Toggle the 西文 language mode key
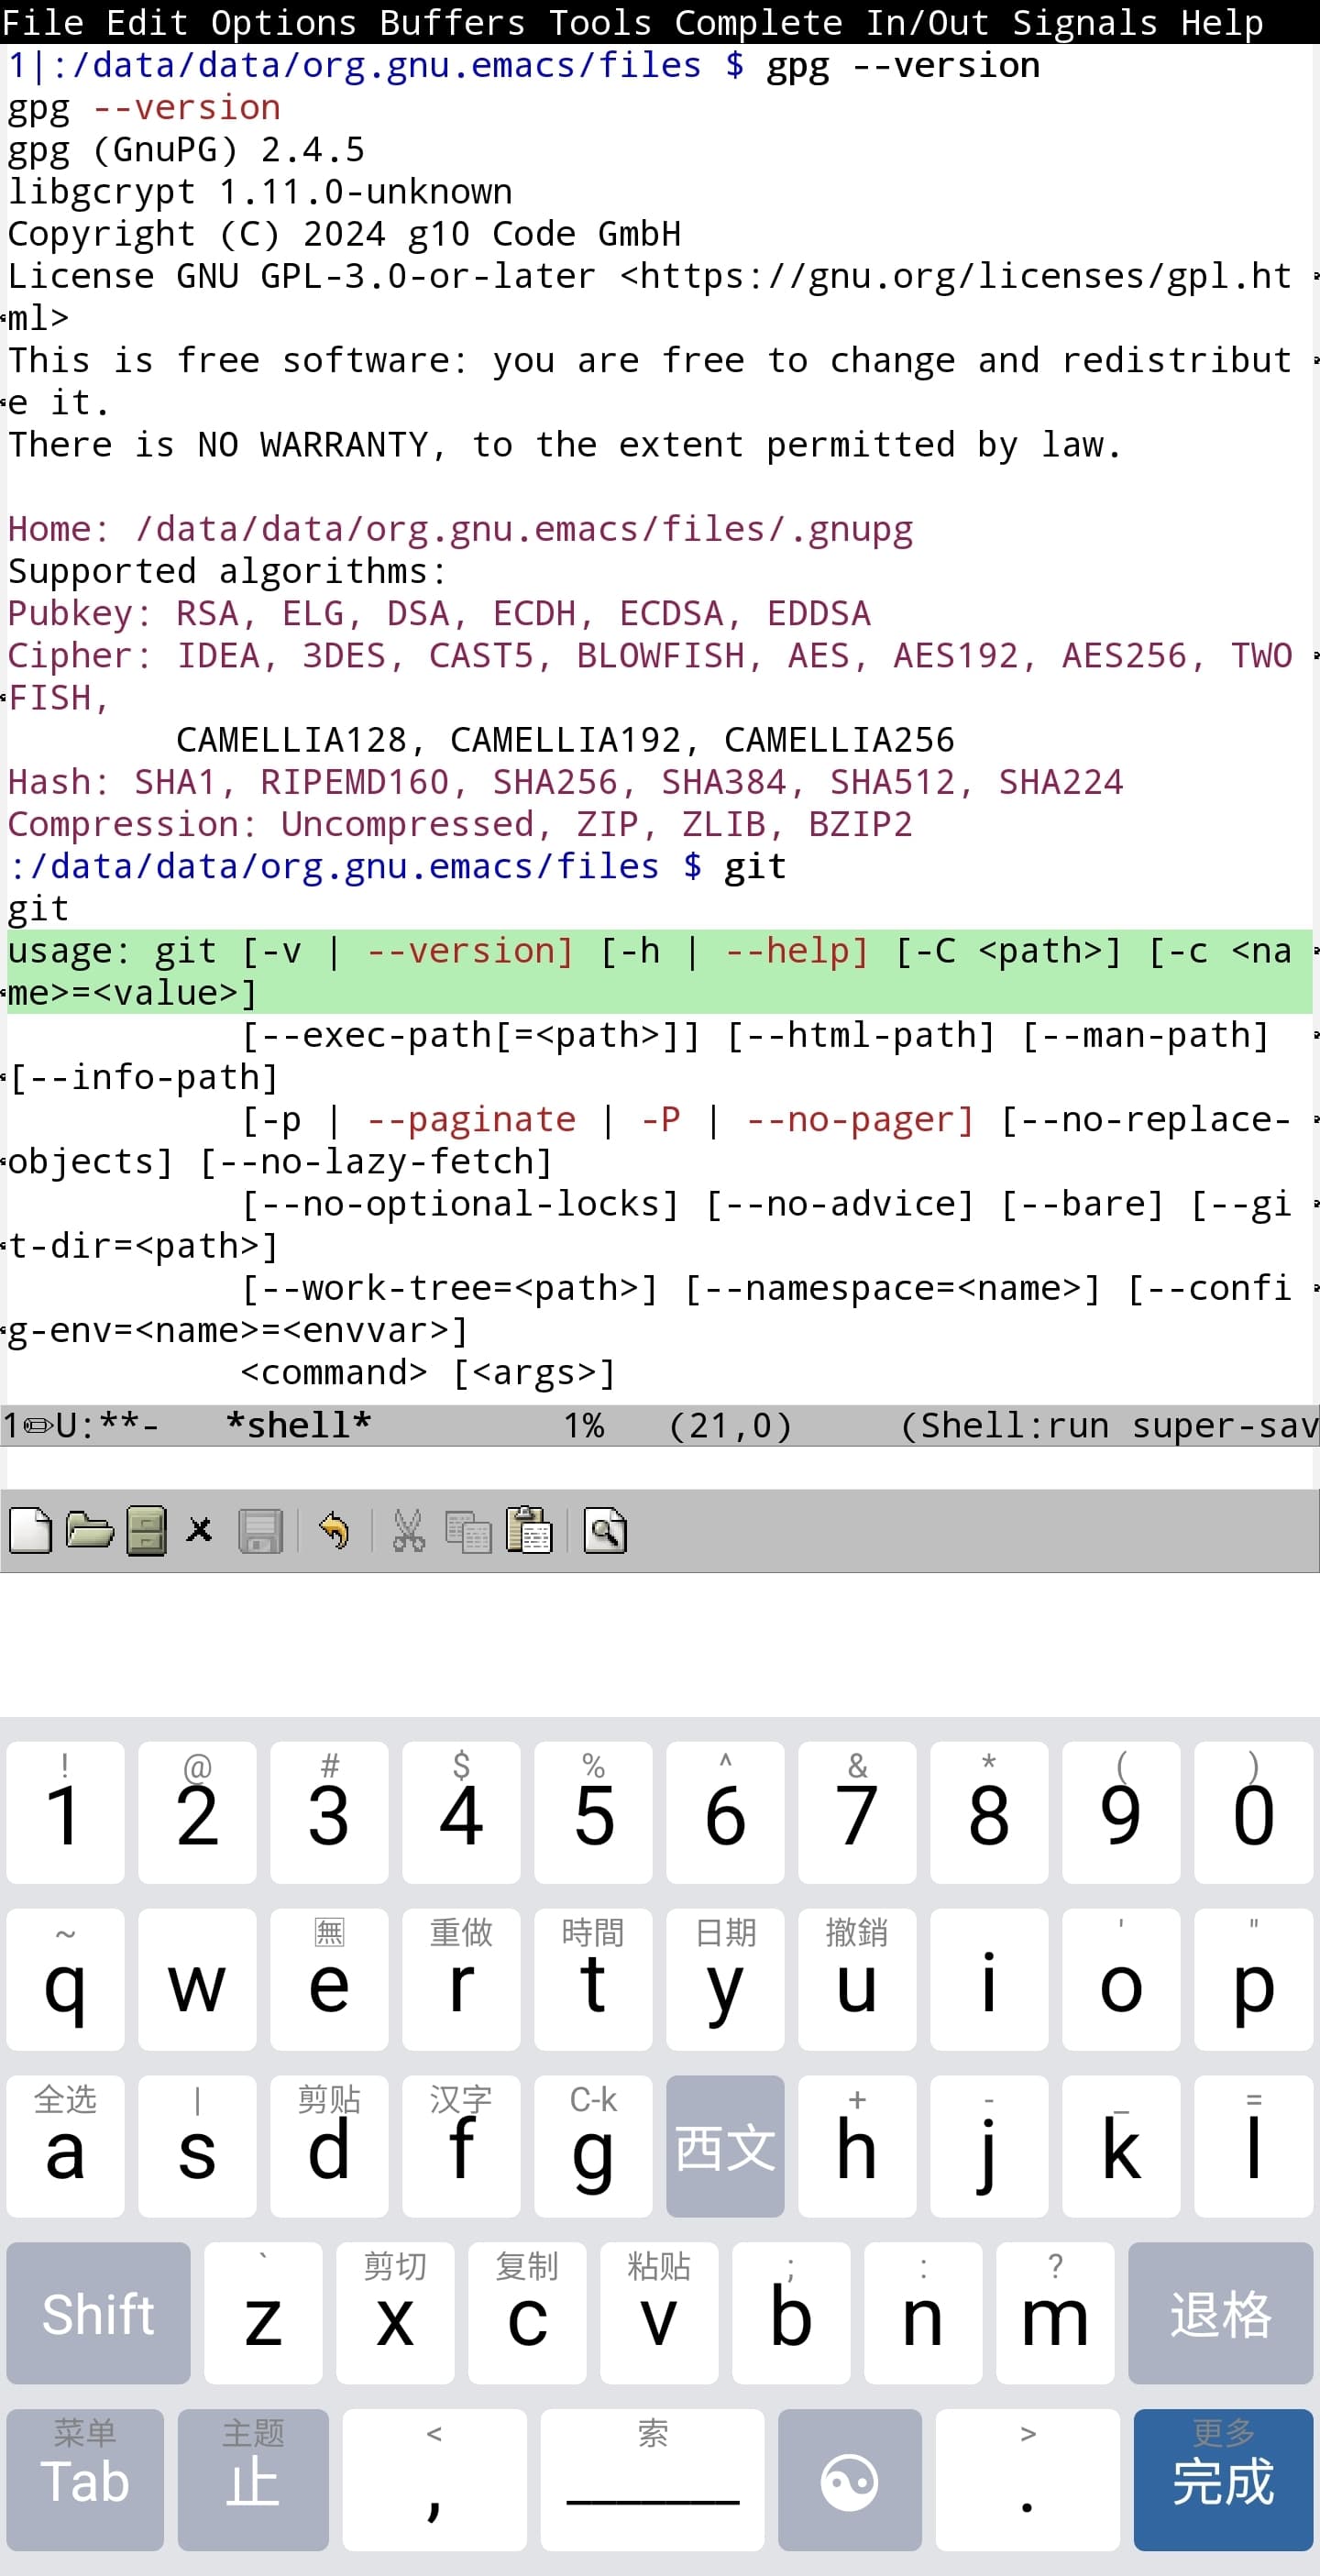The image size is (1320, 2576). 725,2146
